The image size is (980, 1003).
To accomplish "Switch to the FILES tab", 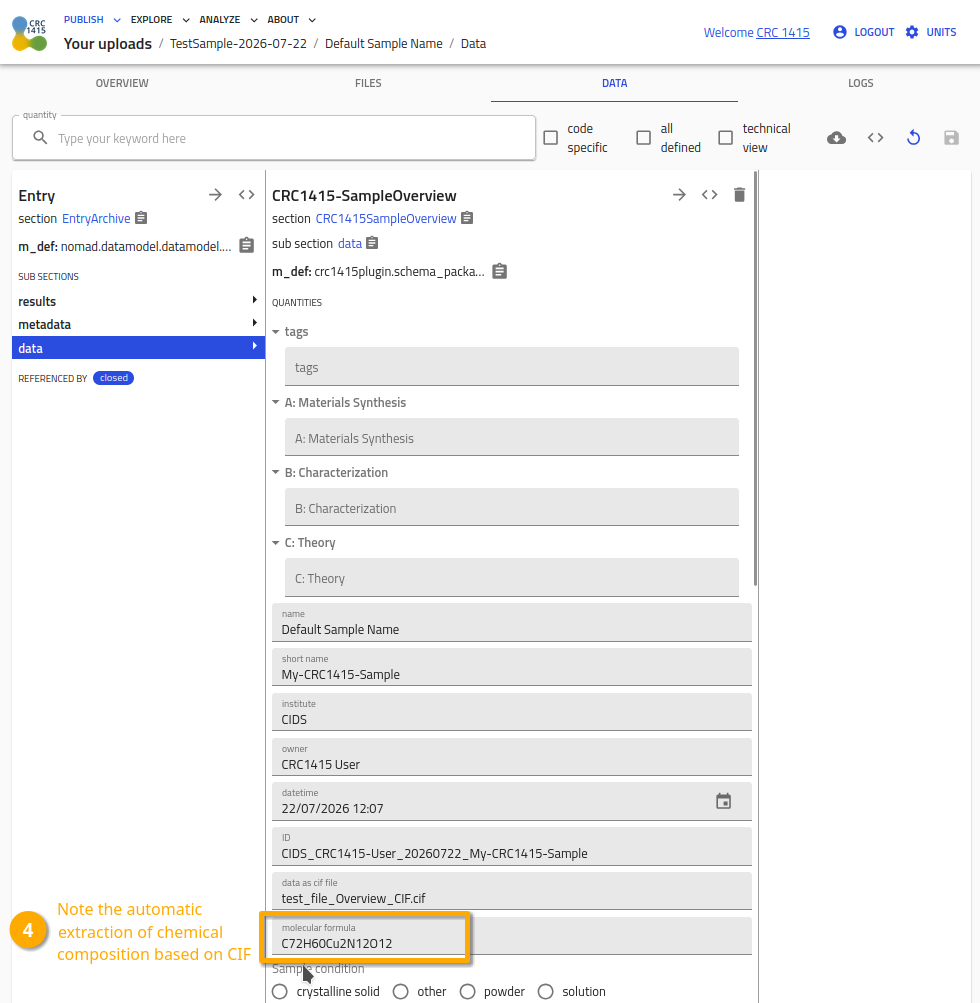I will 368,83.
